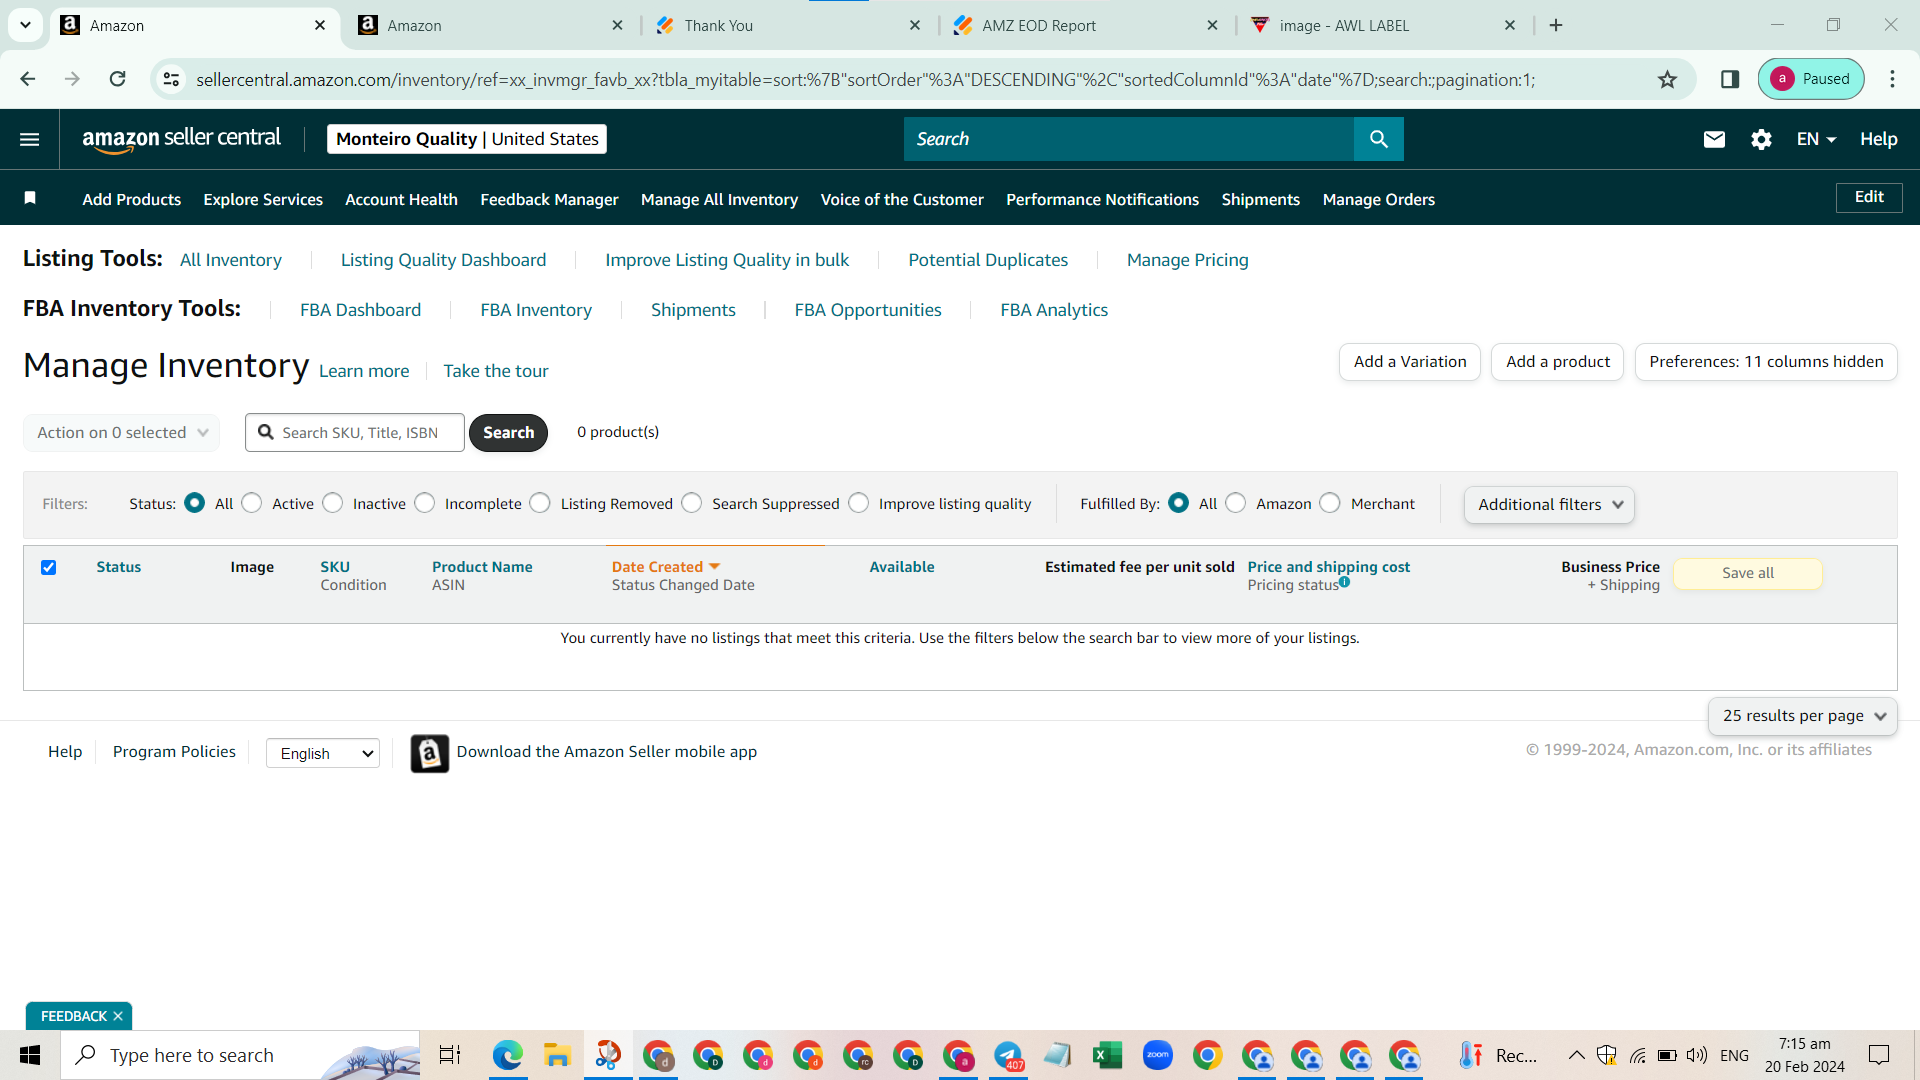This screenshot has height=1080, width=1920.
Task: Switch to the Thank You browser tab
Action: coord(789,26)
